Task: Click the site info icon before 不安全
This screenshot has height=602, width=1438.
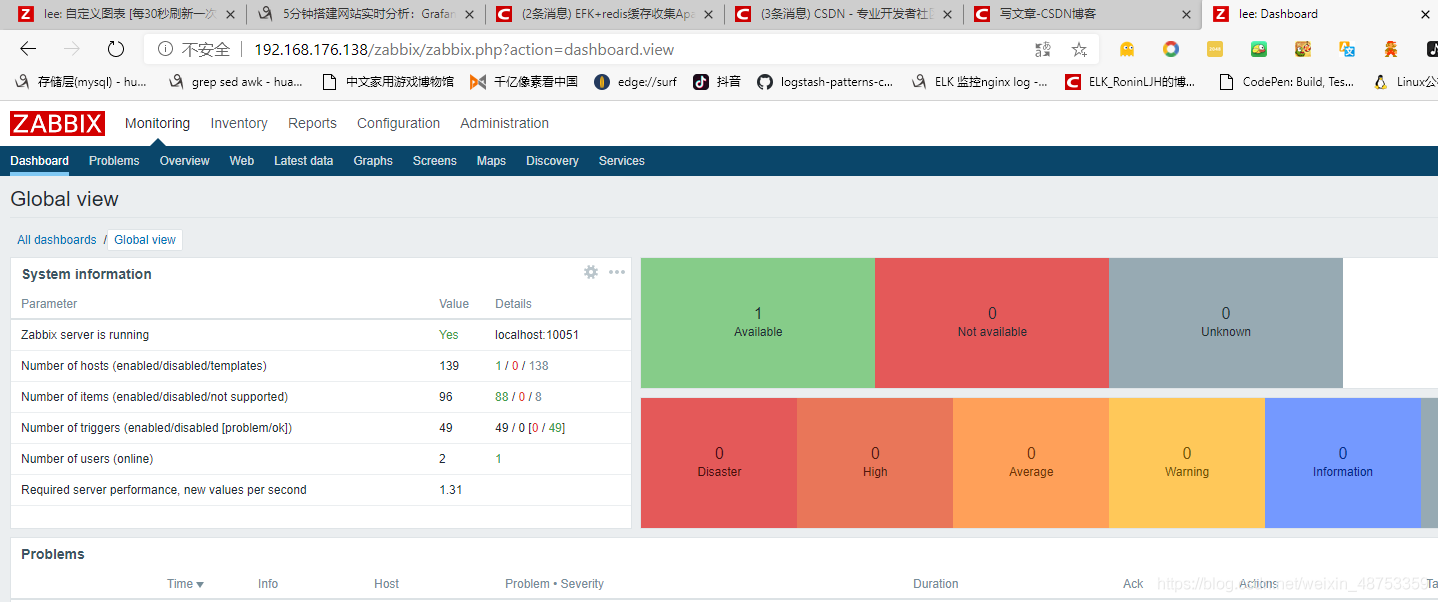Action: pyautogui.click(x=165, y=49)
